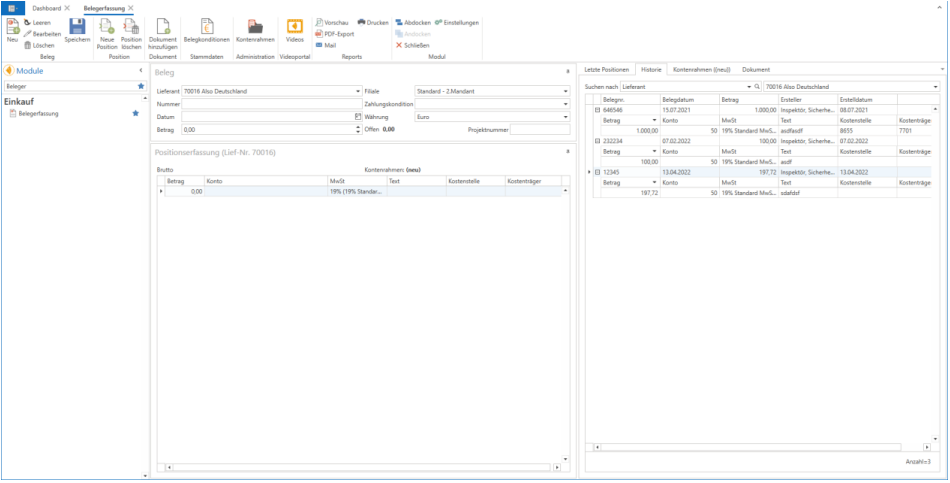Open the Videos portal icon
The image size is (950, 483).
click(x=294, y=27)
